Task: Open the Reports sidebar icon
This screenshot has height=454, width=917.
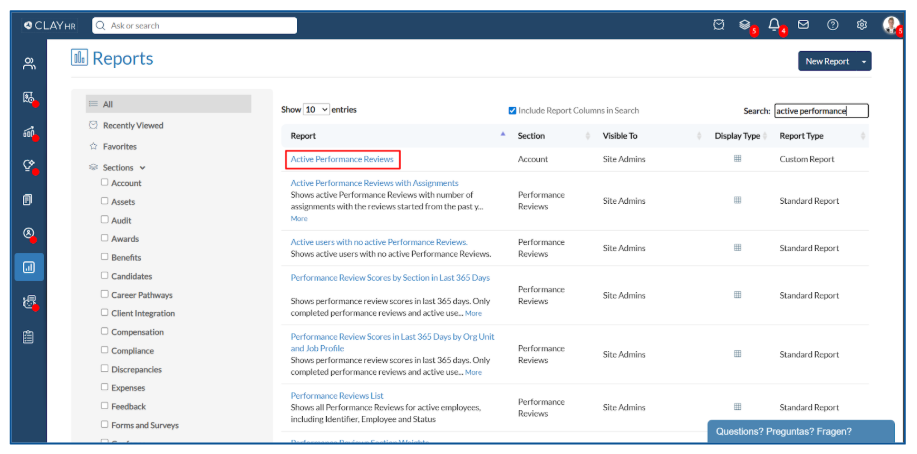Action: click(29, 267)
